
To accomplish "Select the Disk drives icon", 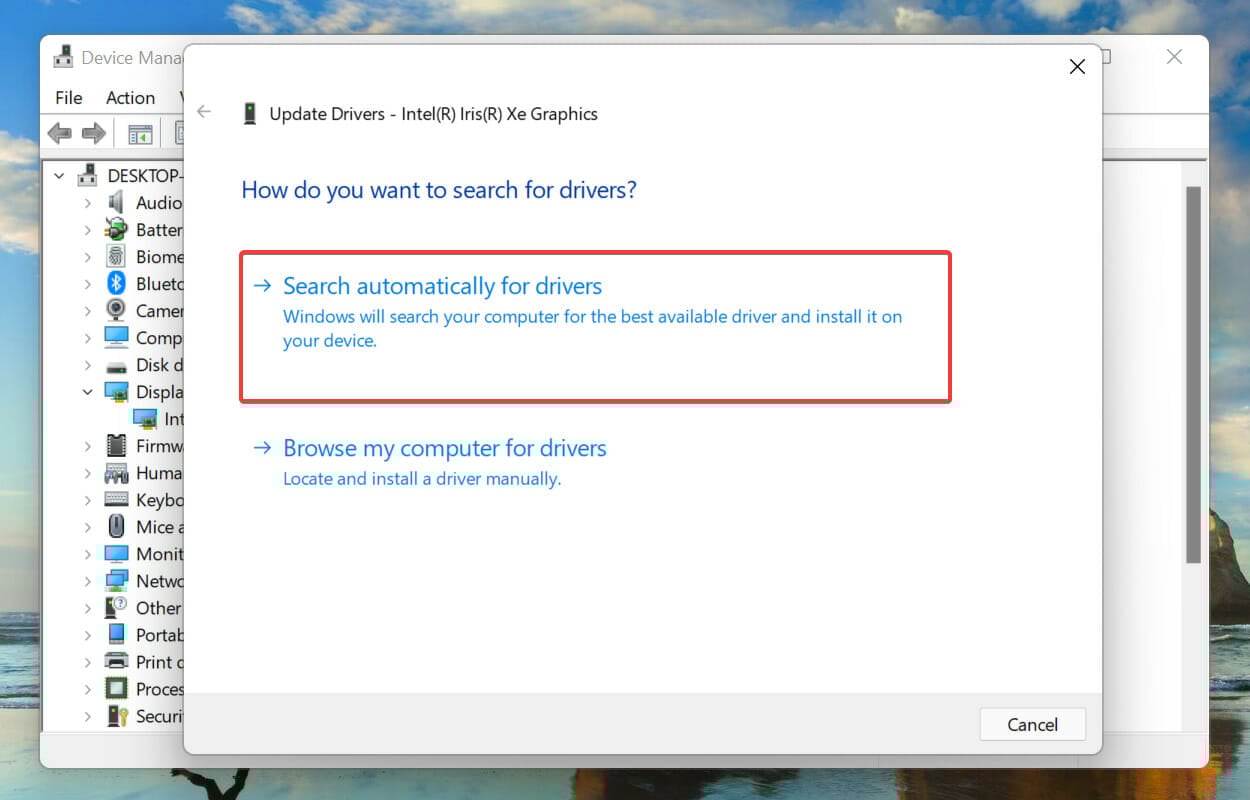I will 117,365.
